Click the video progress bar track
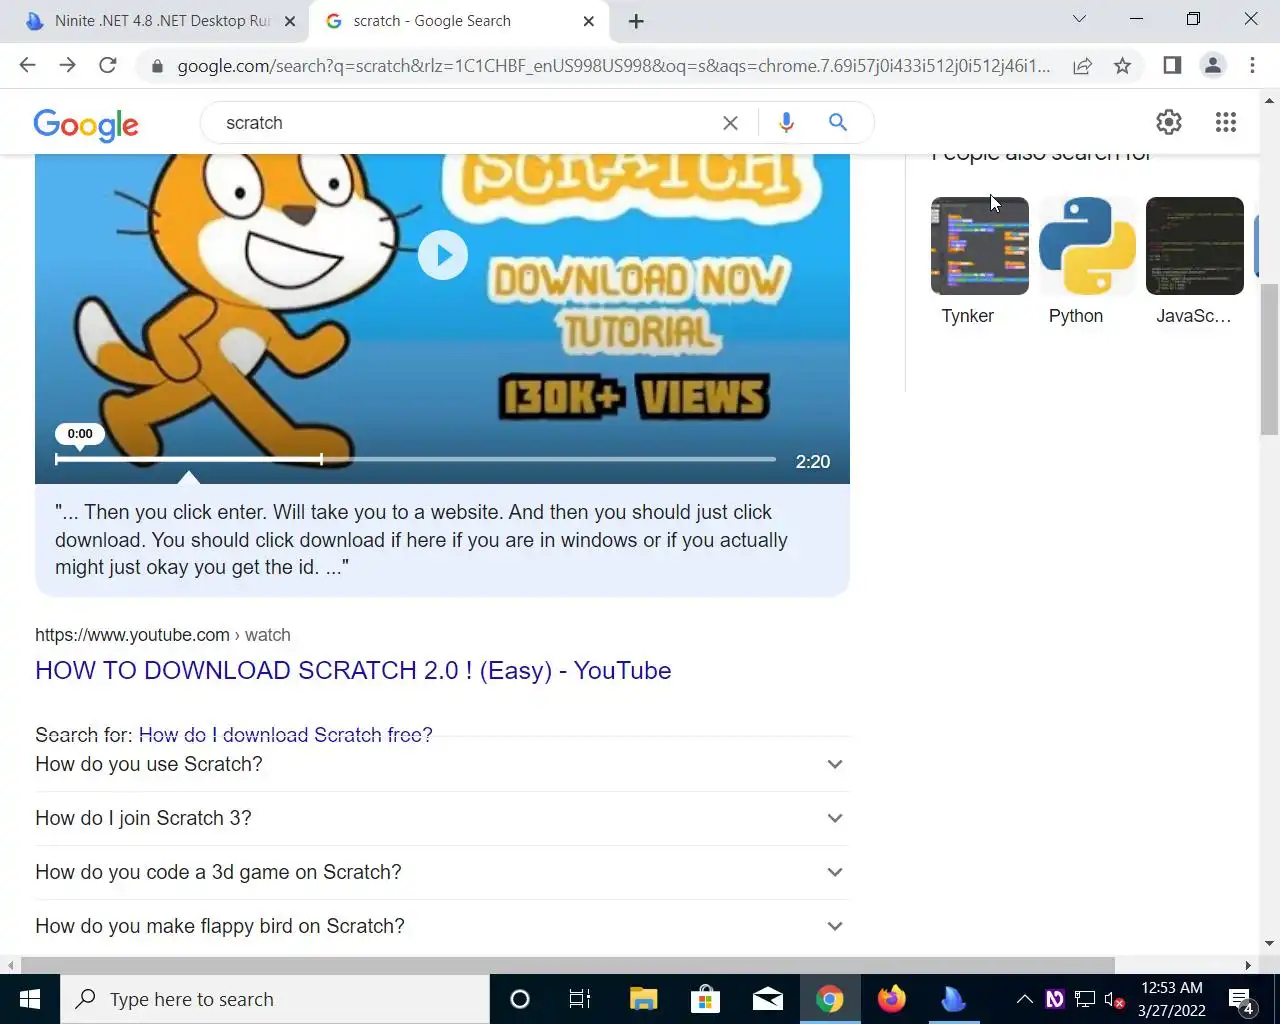Screen dimensions: 1280x1024 415,459
